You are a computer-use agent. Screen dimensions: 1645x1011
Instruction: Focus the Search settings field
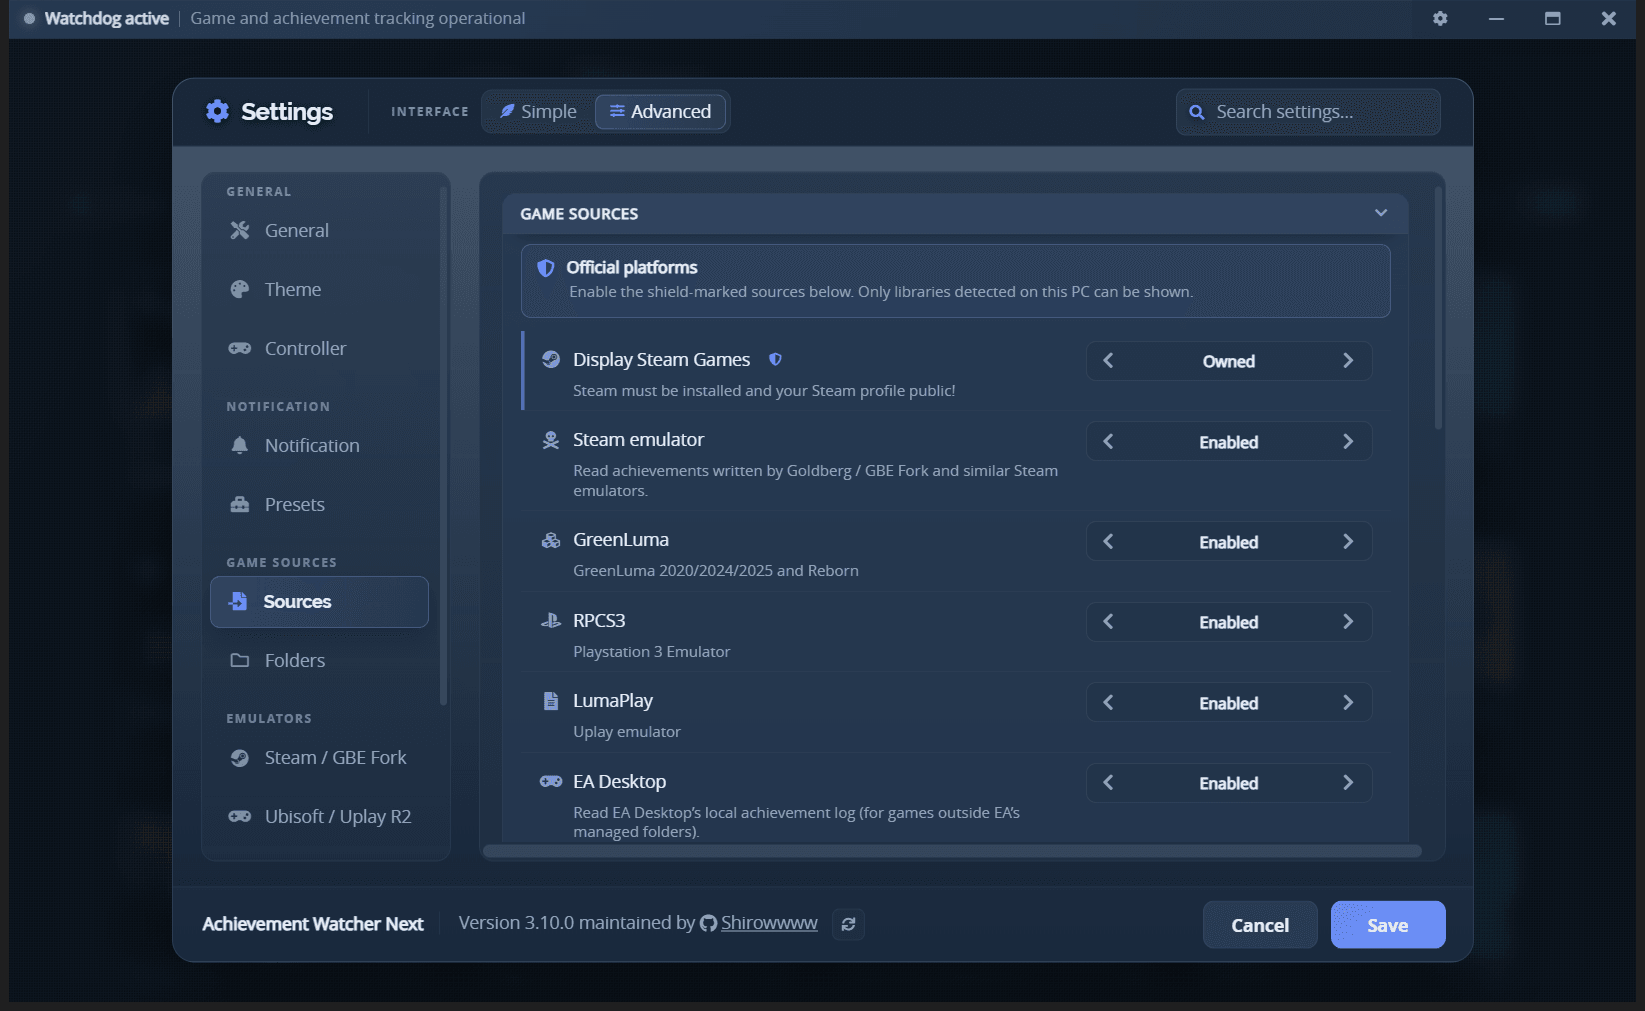[1308, 112]
